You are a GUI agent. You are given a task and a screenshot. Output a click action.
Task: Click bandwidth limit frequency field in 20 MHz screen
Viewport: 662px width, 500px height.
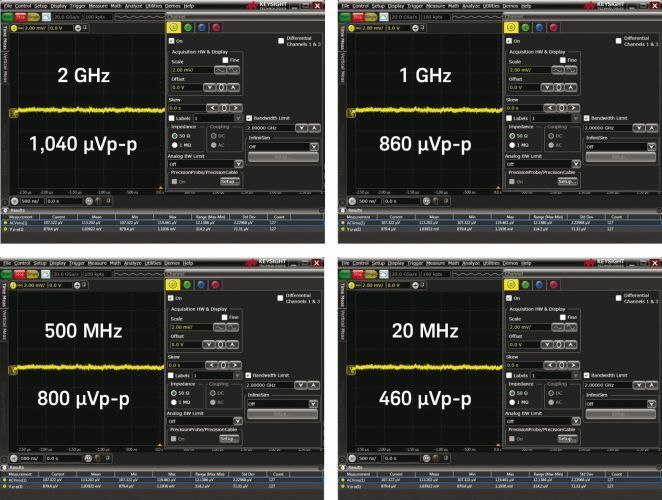tap(608, 385)
